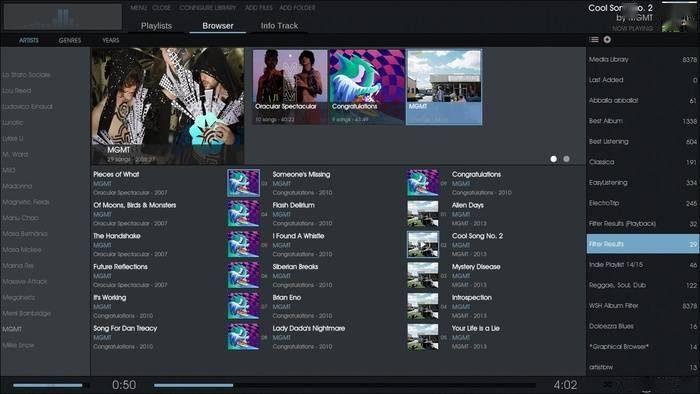
Task: Select track It's Working
Action: pos(109,298)
